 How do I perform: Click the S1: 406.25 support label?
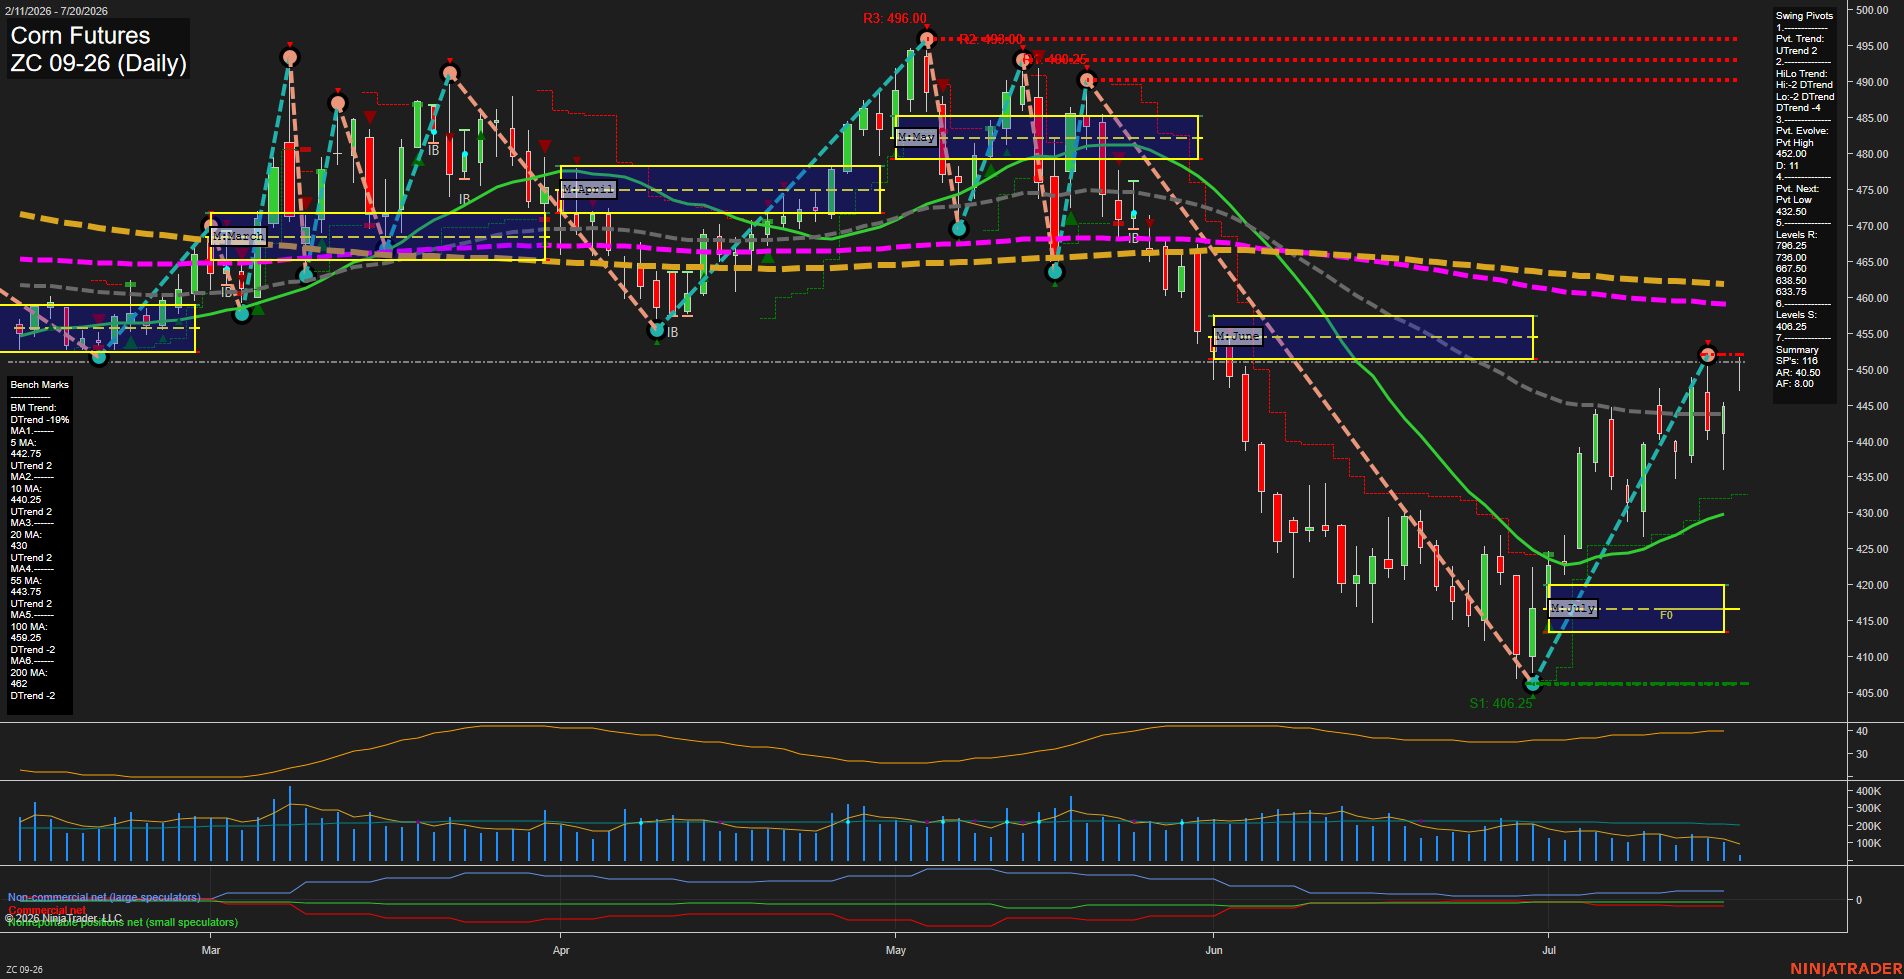(x=1500, y=703)
